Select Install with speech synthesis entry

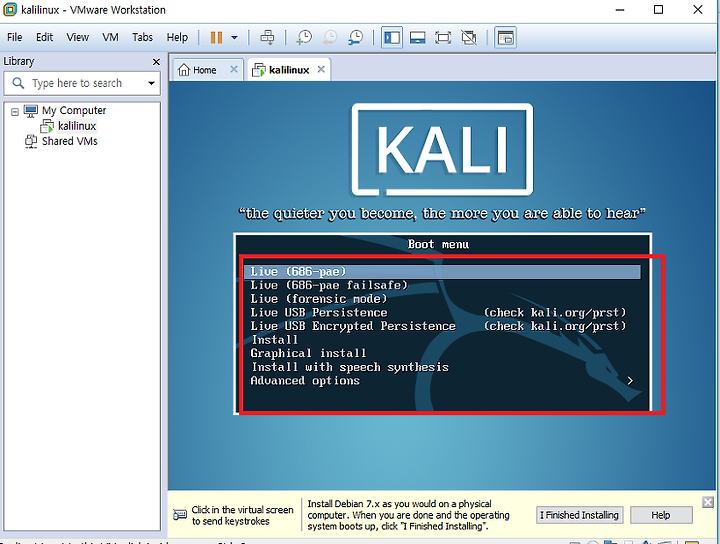click(x=350, y=367)
